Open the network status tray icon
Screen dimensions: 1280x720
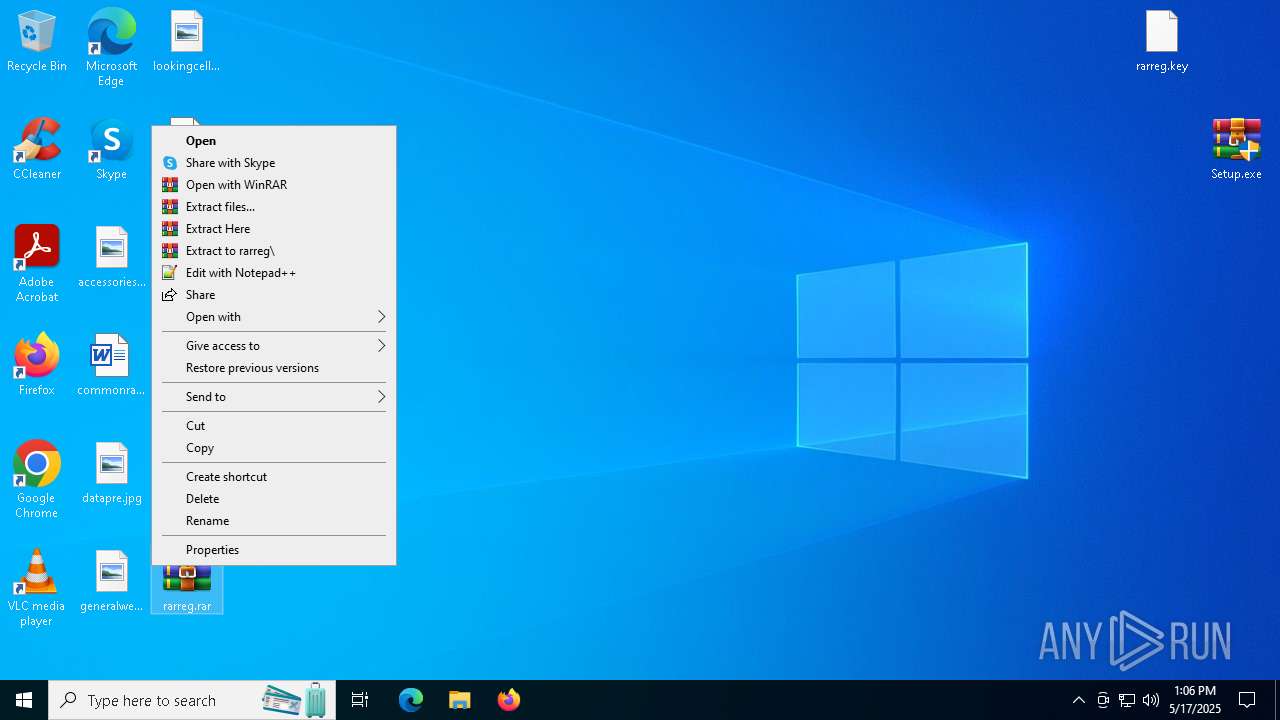click(1127, 700)
